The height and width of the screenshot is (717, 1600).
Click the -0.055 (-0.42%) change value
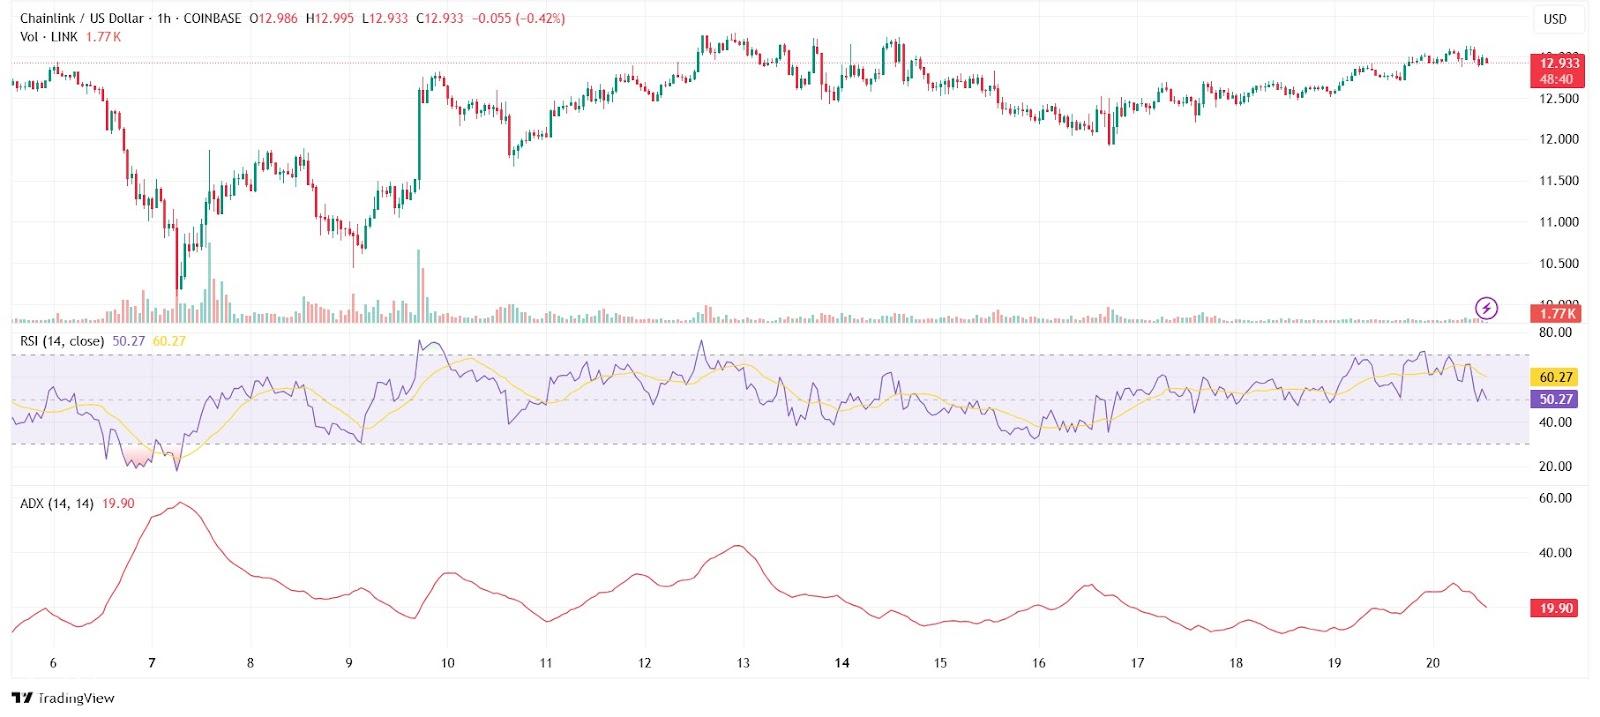click(516, 19)
